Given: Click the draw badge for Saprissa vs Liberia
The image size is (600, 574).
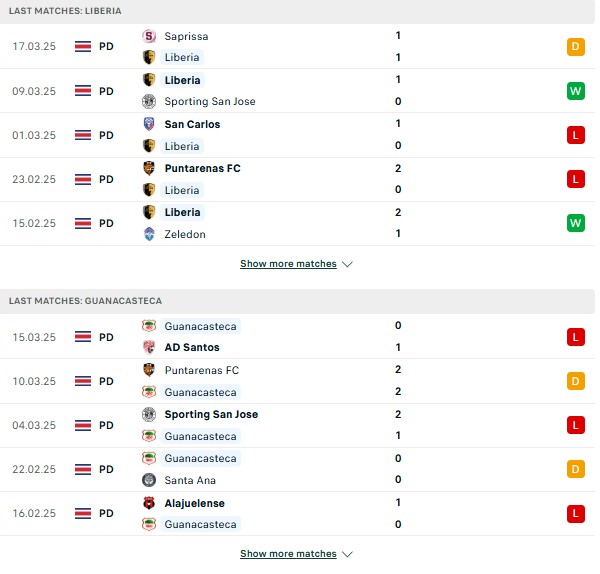Looking at the screenshot, I should tap(576, 47).
